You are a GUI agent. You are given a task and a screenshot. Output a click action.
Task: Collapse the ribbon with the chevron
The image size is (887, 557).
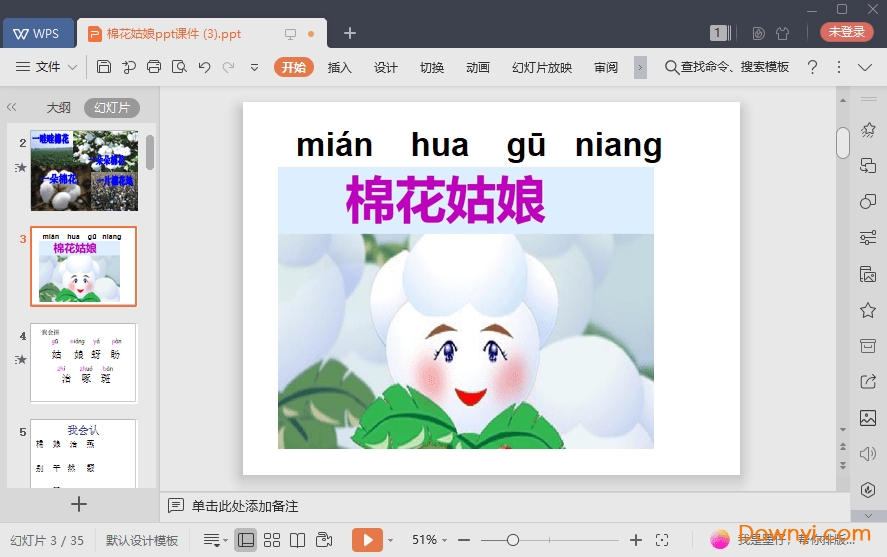864,67
